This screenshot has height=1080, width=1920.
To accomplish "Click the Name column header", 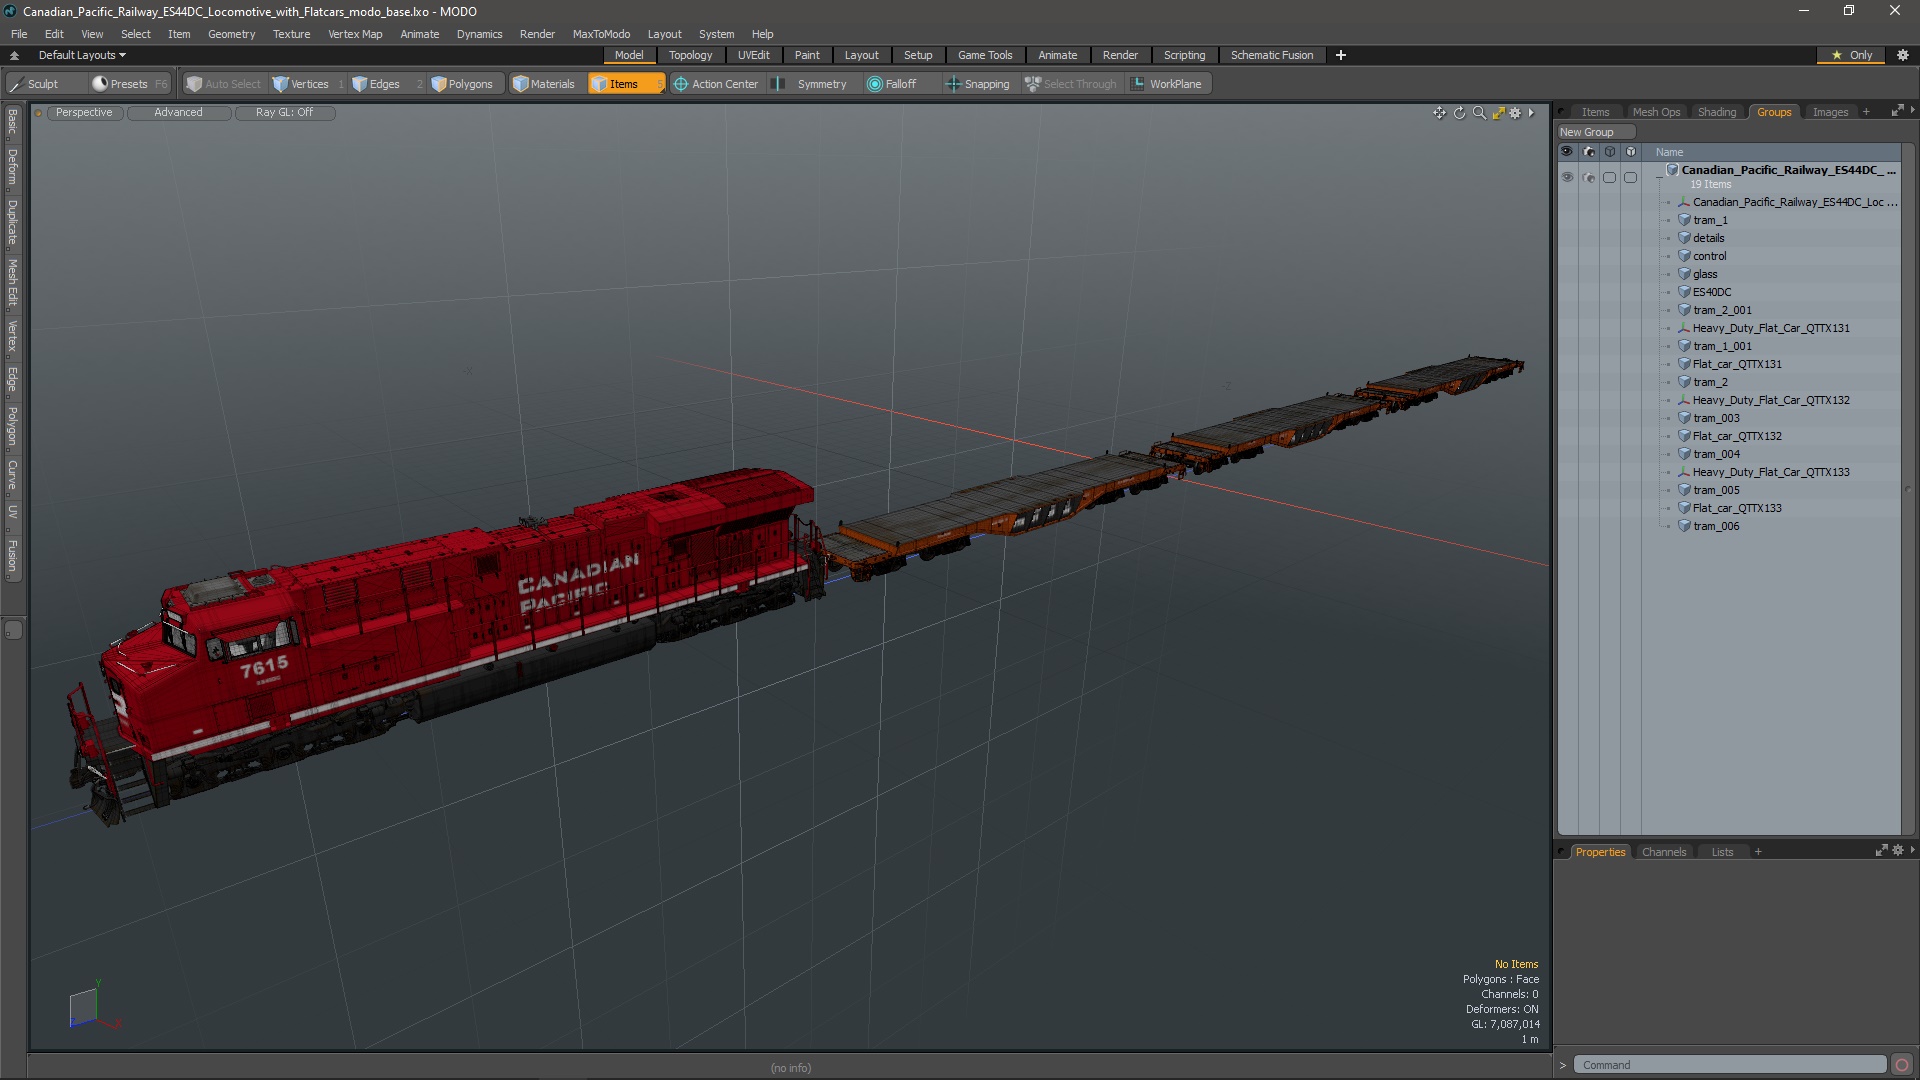I will pyautogui.click(x=1669, y=152).
